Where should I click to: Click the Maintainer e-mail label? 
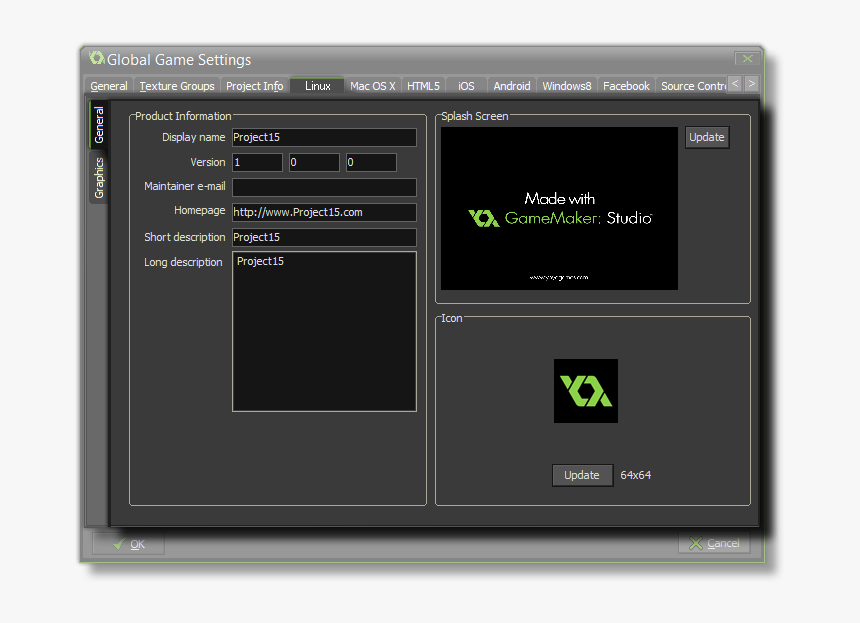pyautogui.click(x=185, y=186)
